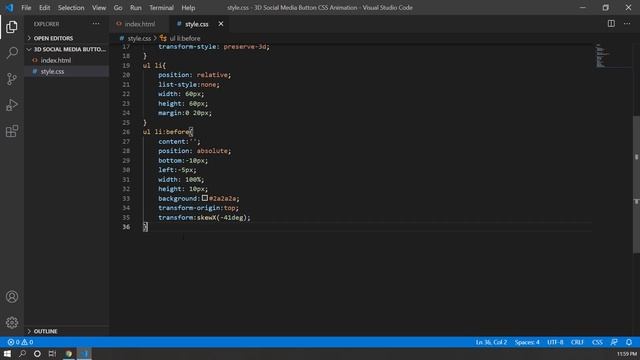640x360 pixels.
Task: Open Explorer views and more actions ellipsis
Action: pos(96,24)
